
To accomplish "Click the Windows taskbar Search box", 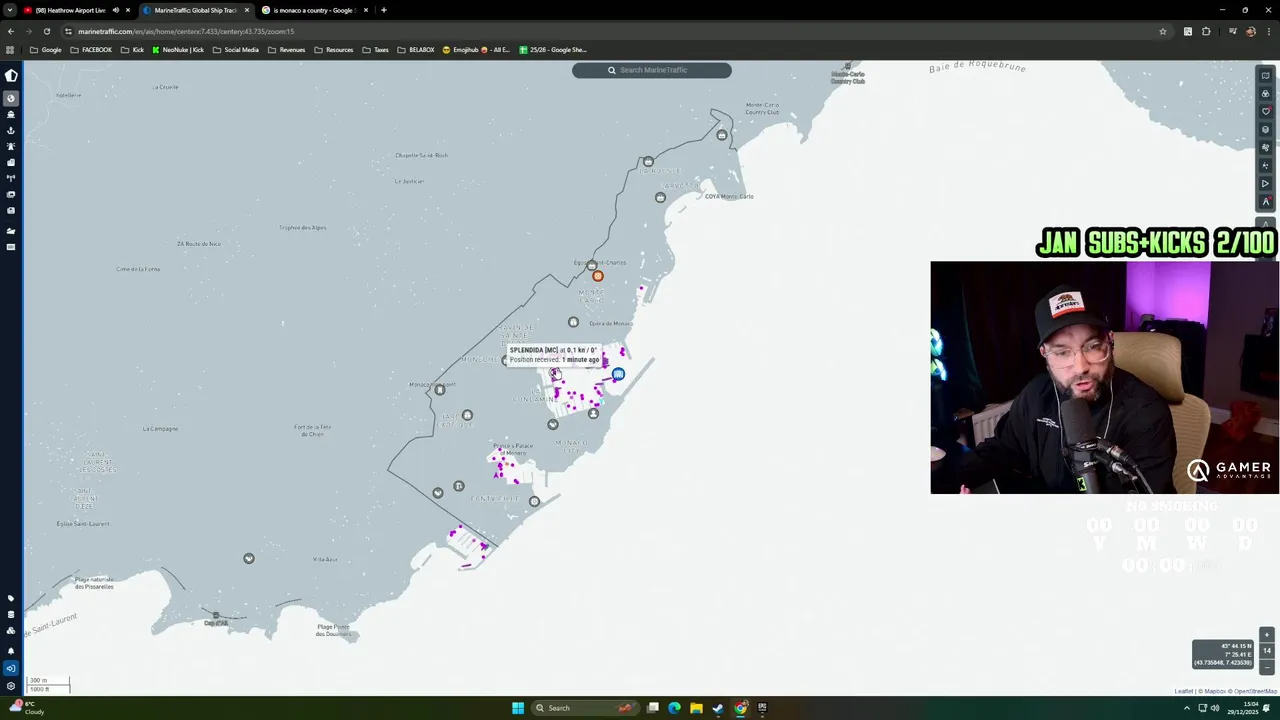I will (585, 708).
